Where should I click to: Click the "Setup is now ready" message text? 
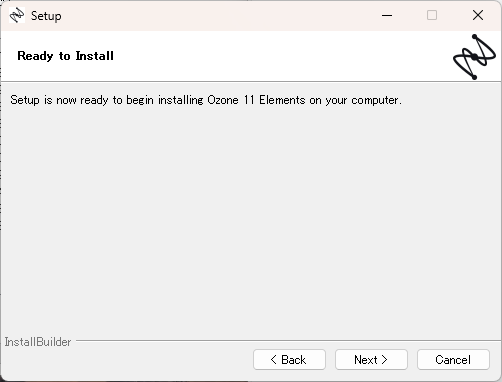(206, 100)
